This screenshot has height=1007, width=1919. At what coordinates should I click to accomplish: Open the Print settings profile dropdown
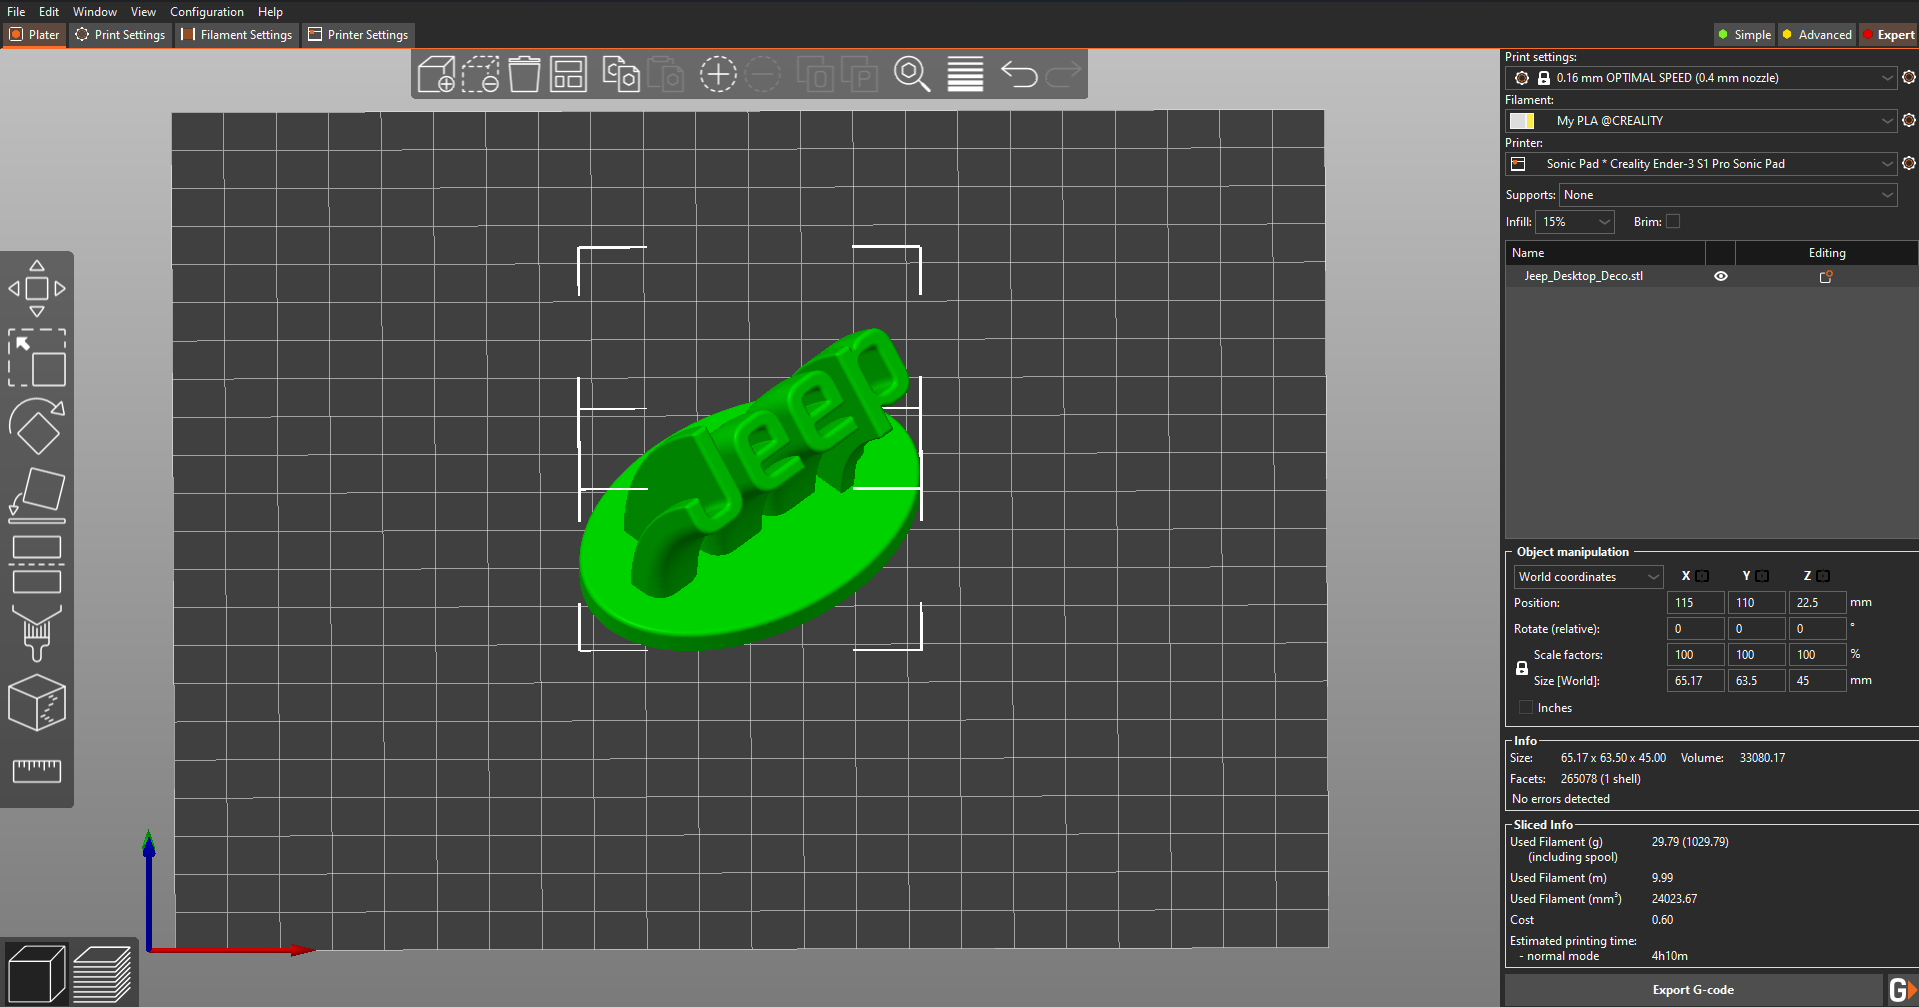point(1701,78)
